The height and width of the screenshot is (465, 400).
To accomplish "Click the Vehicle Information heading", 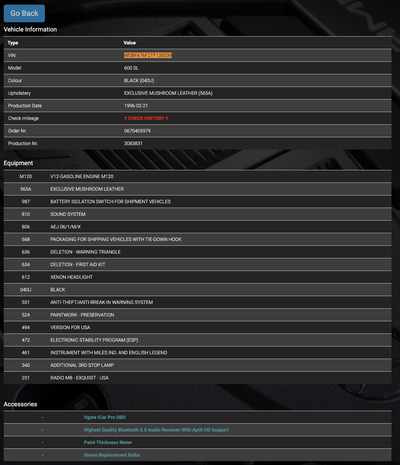I will pos(30,29).
